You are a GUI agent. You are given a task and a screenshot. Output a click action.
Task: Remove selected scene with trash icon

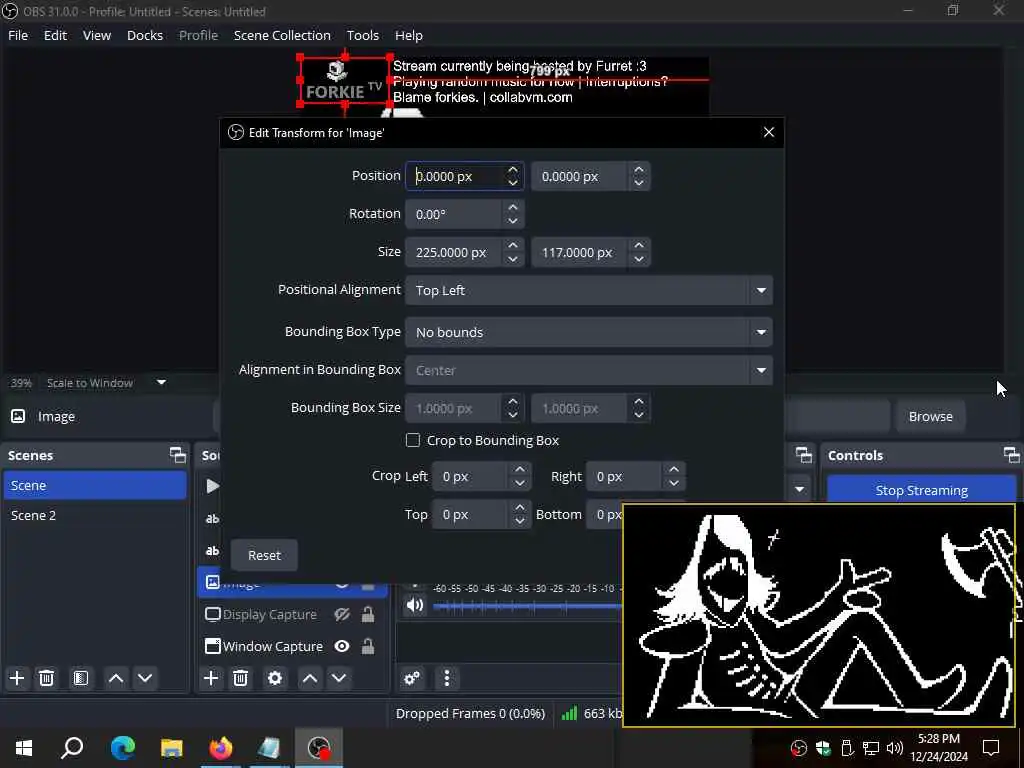click(x=46, y=678)
